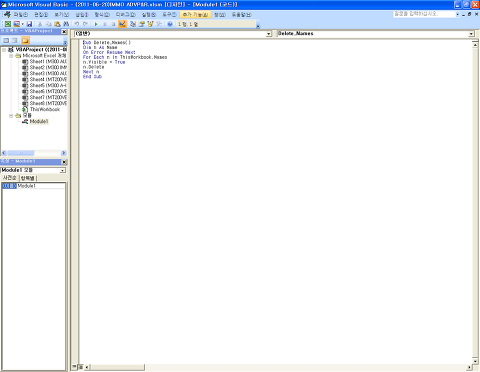Open the Object Browser toolbar icon
This screenshot has height=372, width=480.
(x=150, y=24)
